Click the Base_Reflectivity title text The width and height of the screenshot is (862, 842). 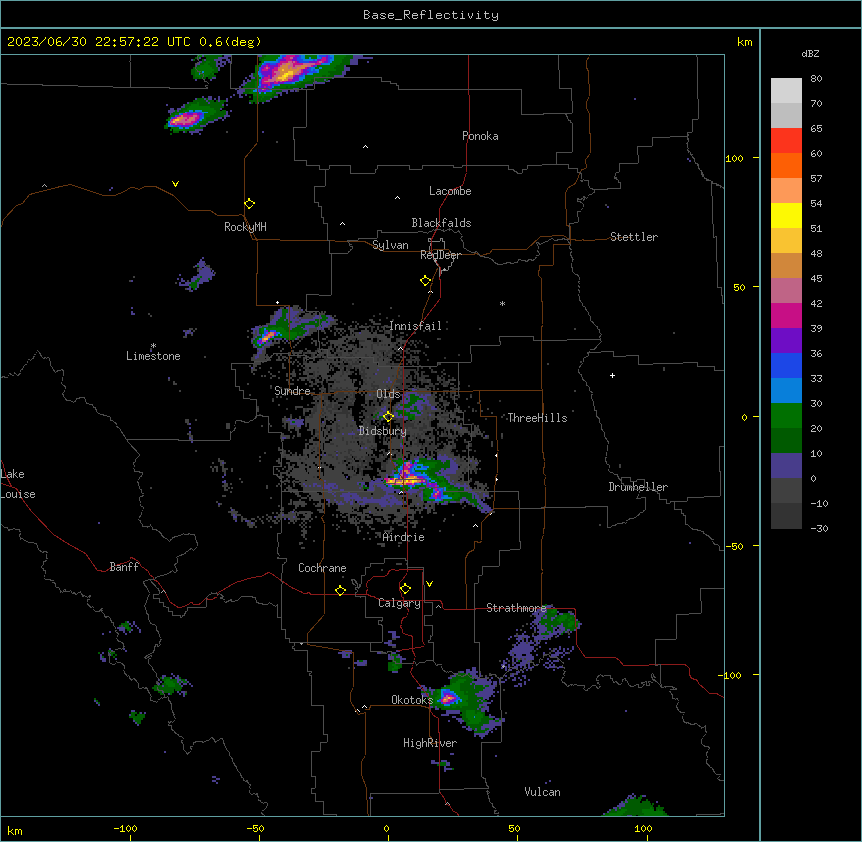tap(431, 15)
